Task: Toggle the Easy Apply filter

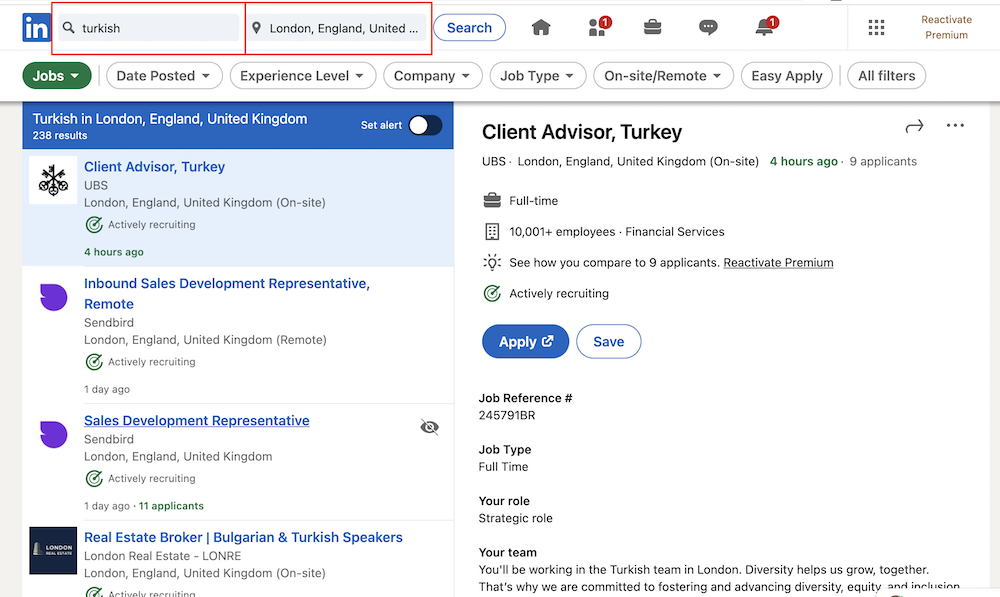Action: 786,76
